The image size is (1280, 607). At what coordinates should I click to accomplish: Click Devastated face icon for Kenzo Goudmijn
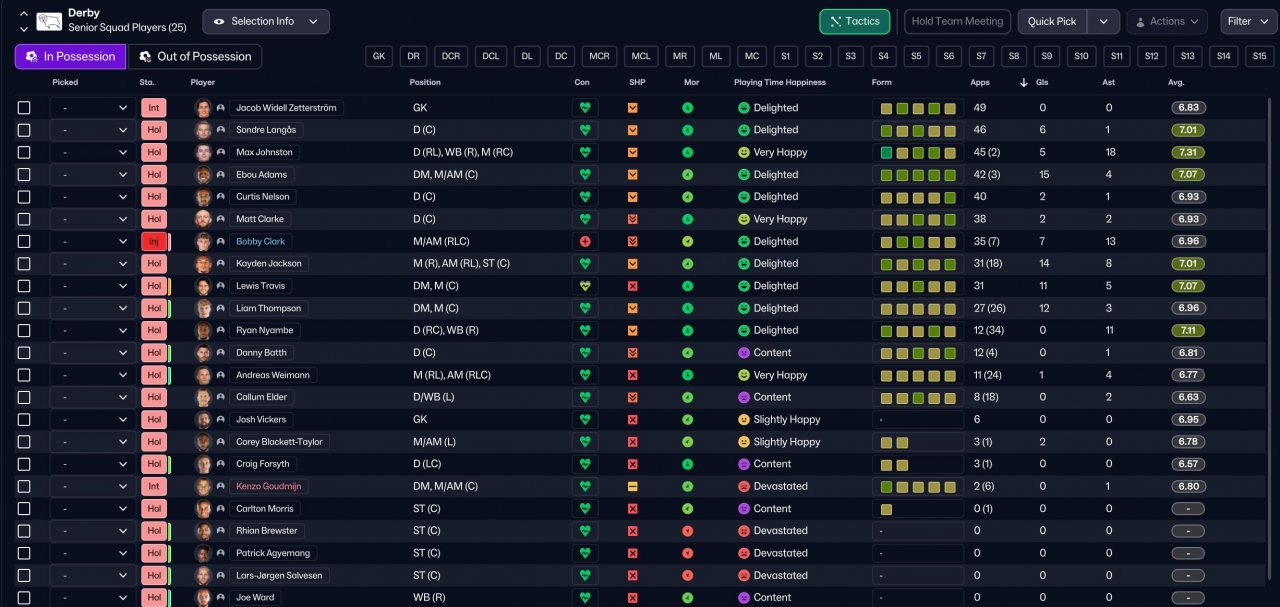(744, 486)
